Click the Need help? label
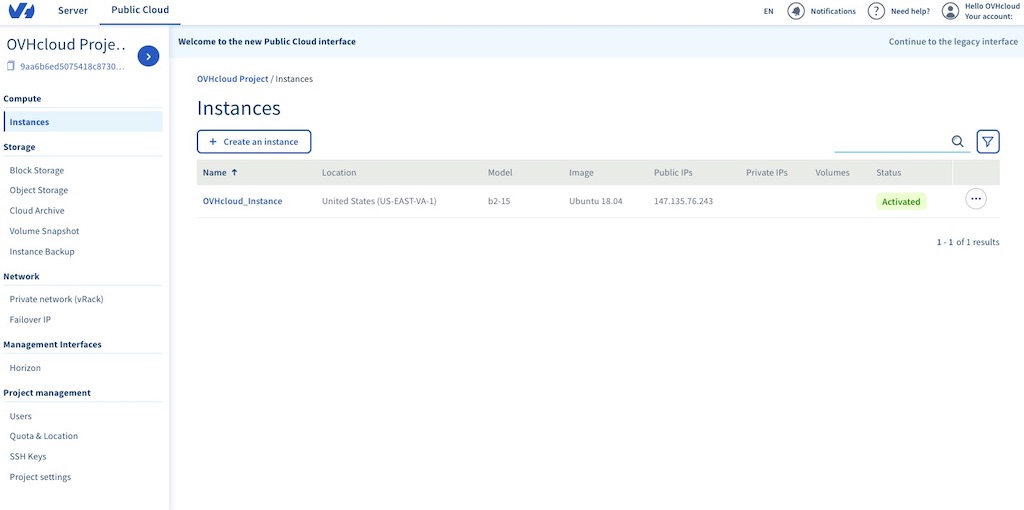 910,11
